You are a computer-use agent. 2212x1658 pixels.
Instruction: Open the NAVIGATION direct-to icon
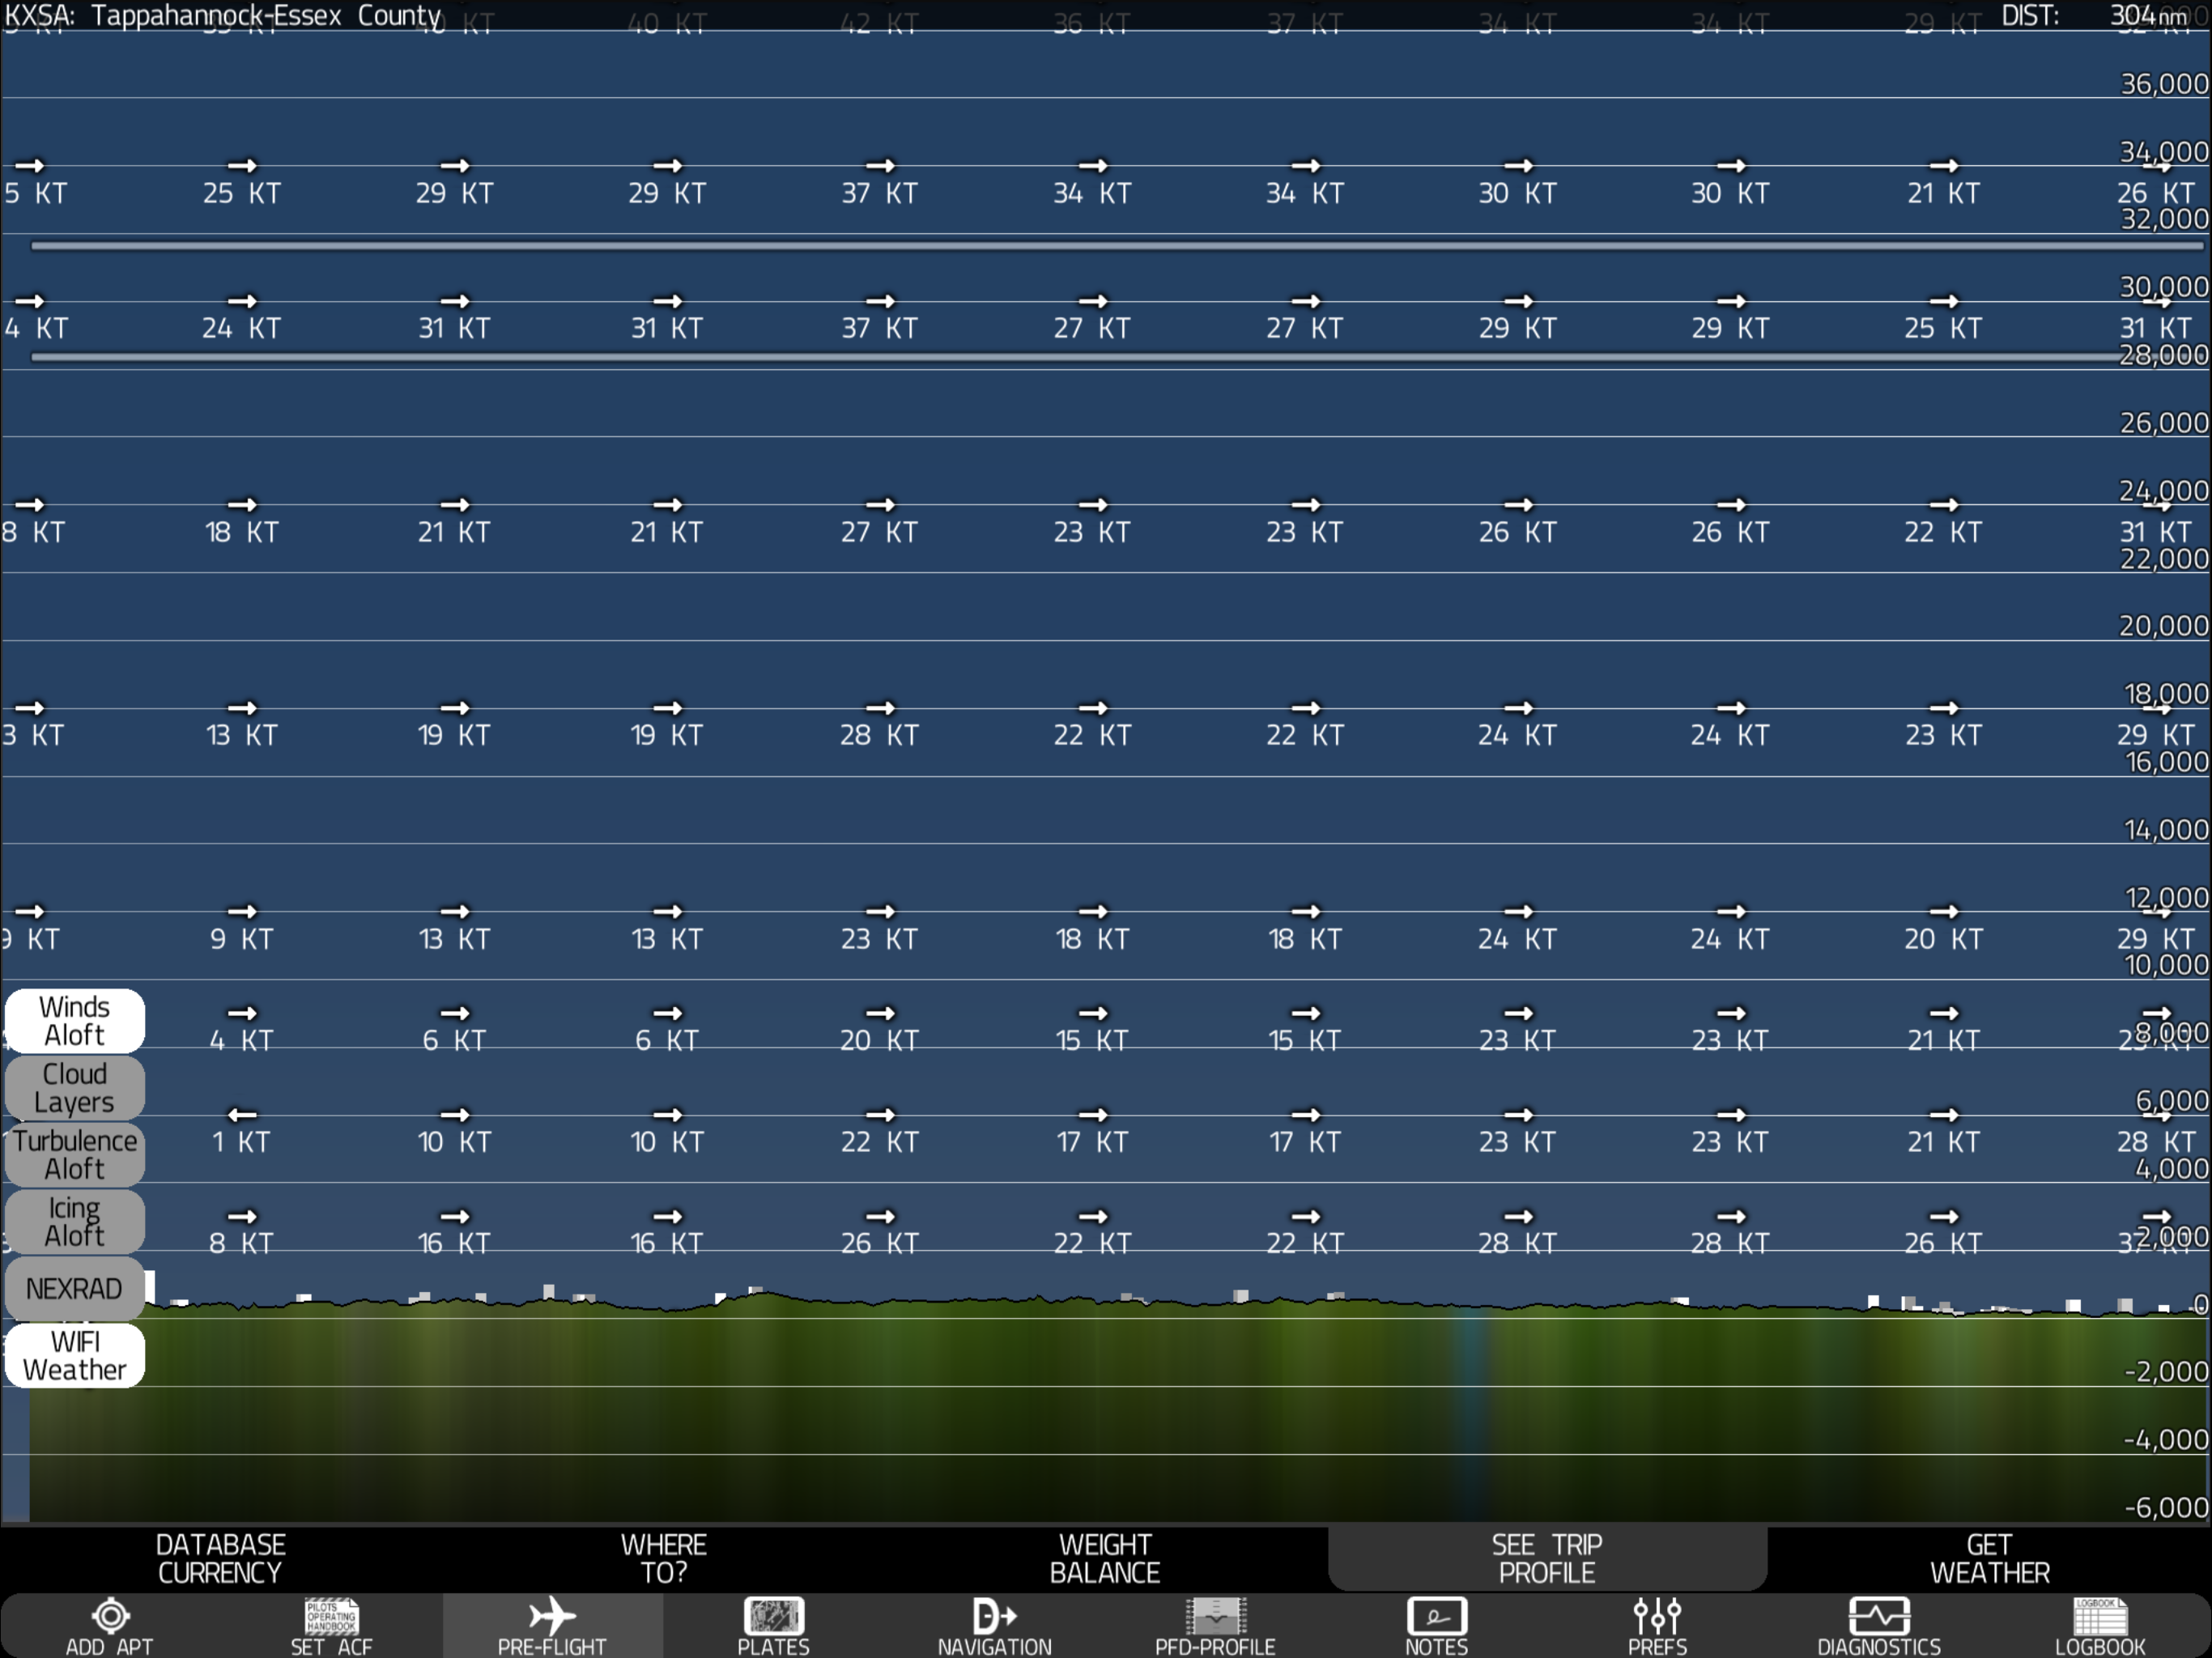994,1616
